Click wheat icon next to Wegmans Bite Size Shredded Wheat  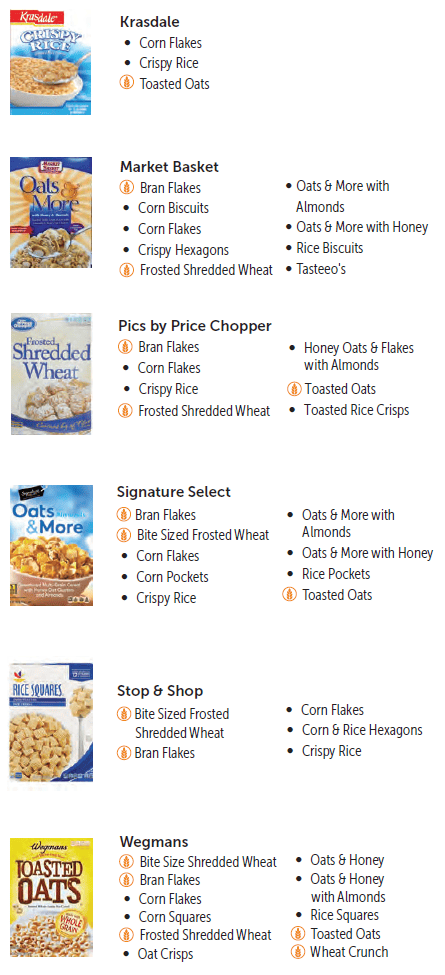pos(127,862)
